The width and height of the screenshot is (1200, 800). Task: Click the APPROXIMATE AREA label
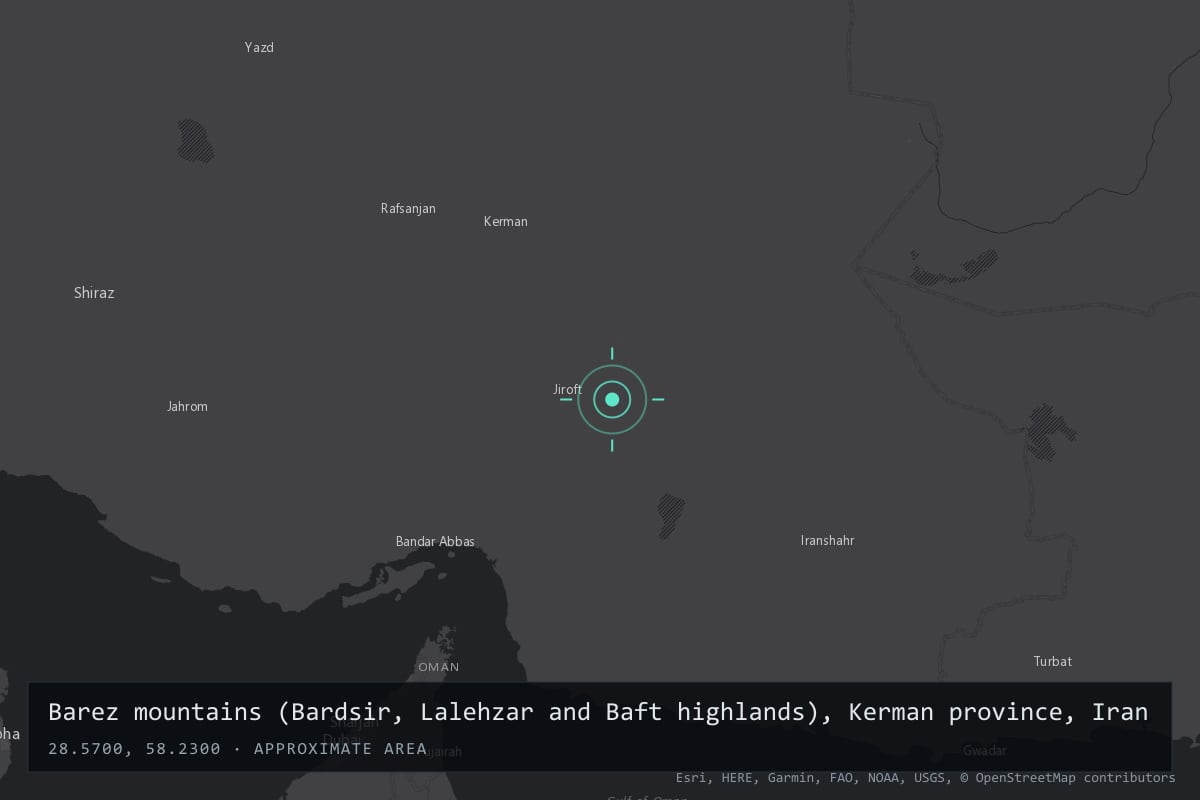click(x=340, y=749)
